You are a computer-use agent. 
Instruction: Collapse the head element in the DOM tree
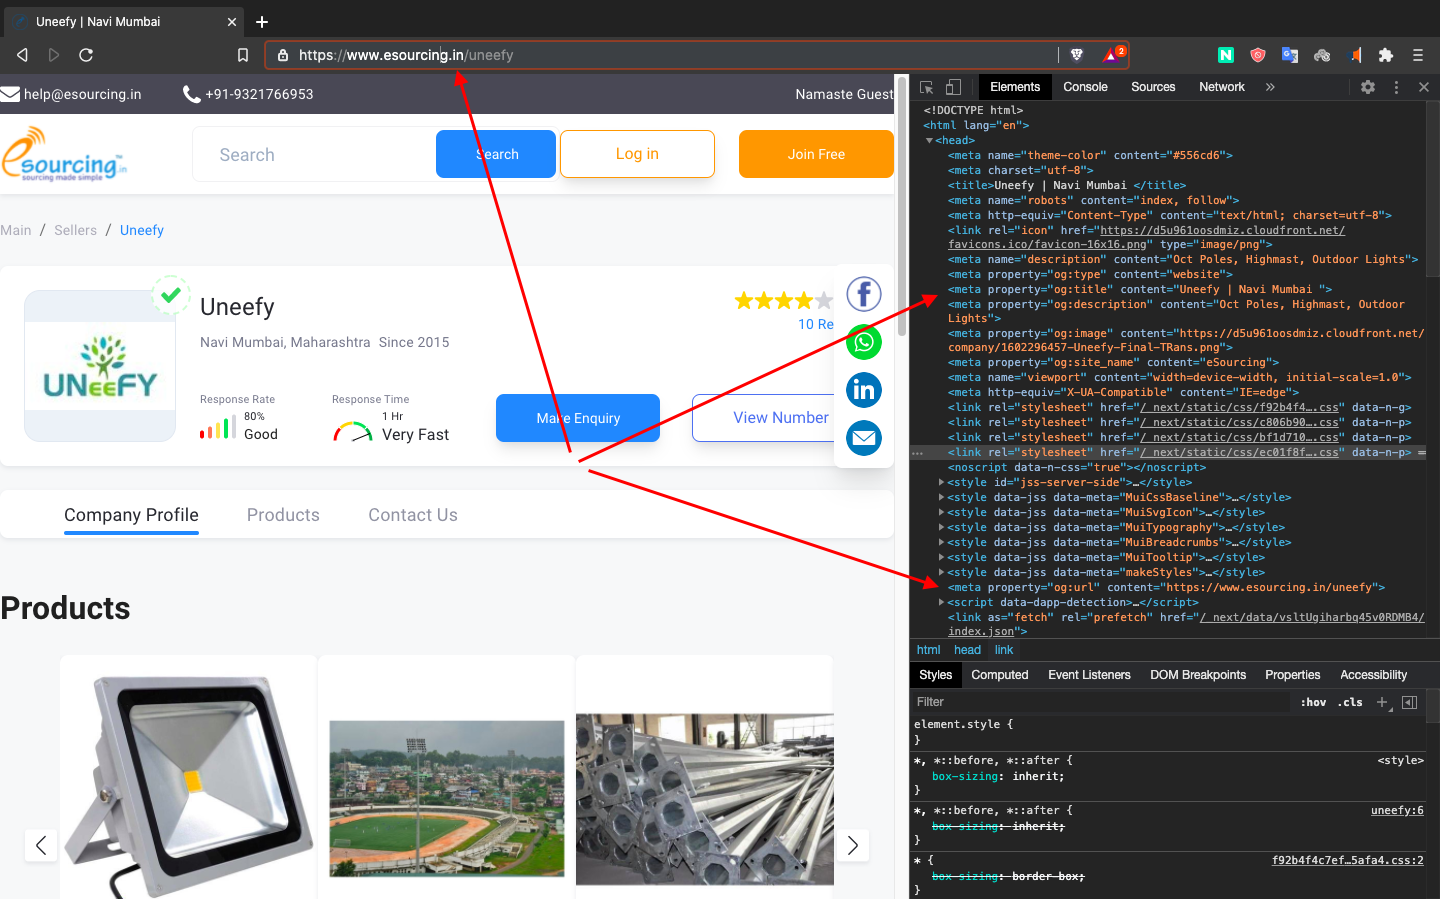pyautogui.click(x=929, y=141)
